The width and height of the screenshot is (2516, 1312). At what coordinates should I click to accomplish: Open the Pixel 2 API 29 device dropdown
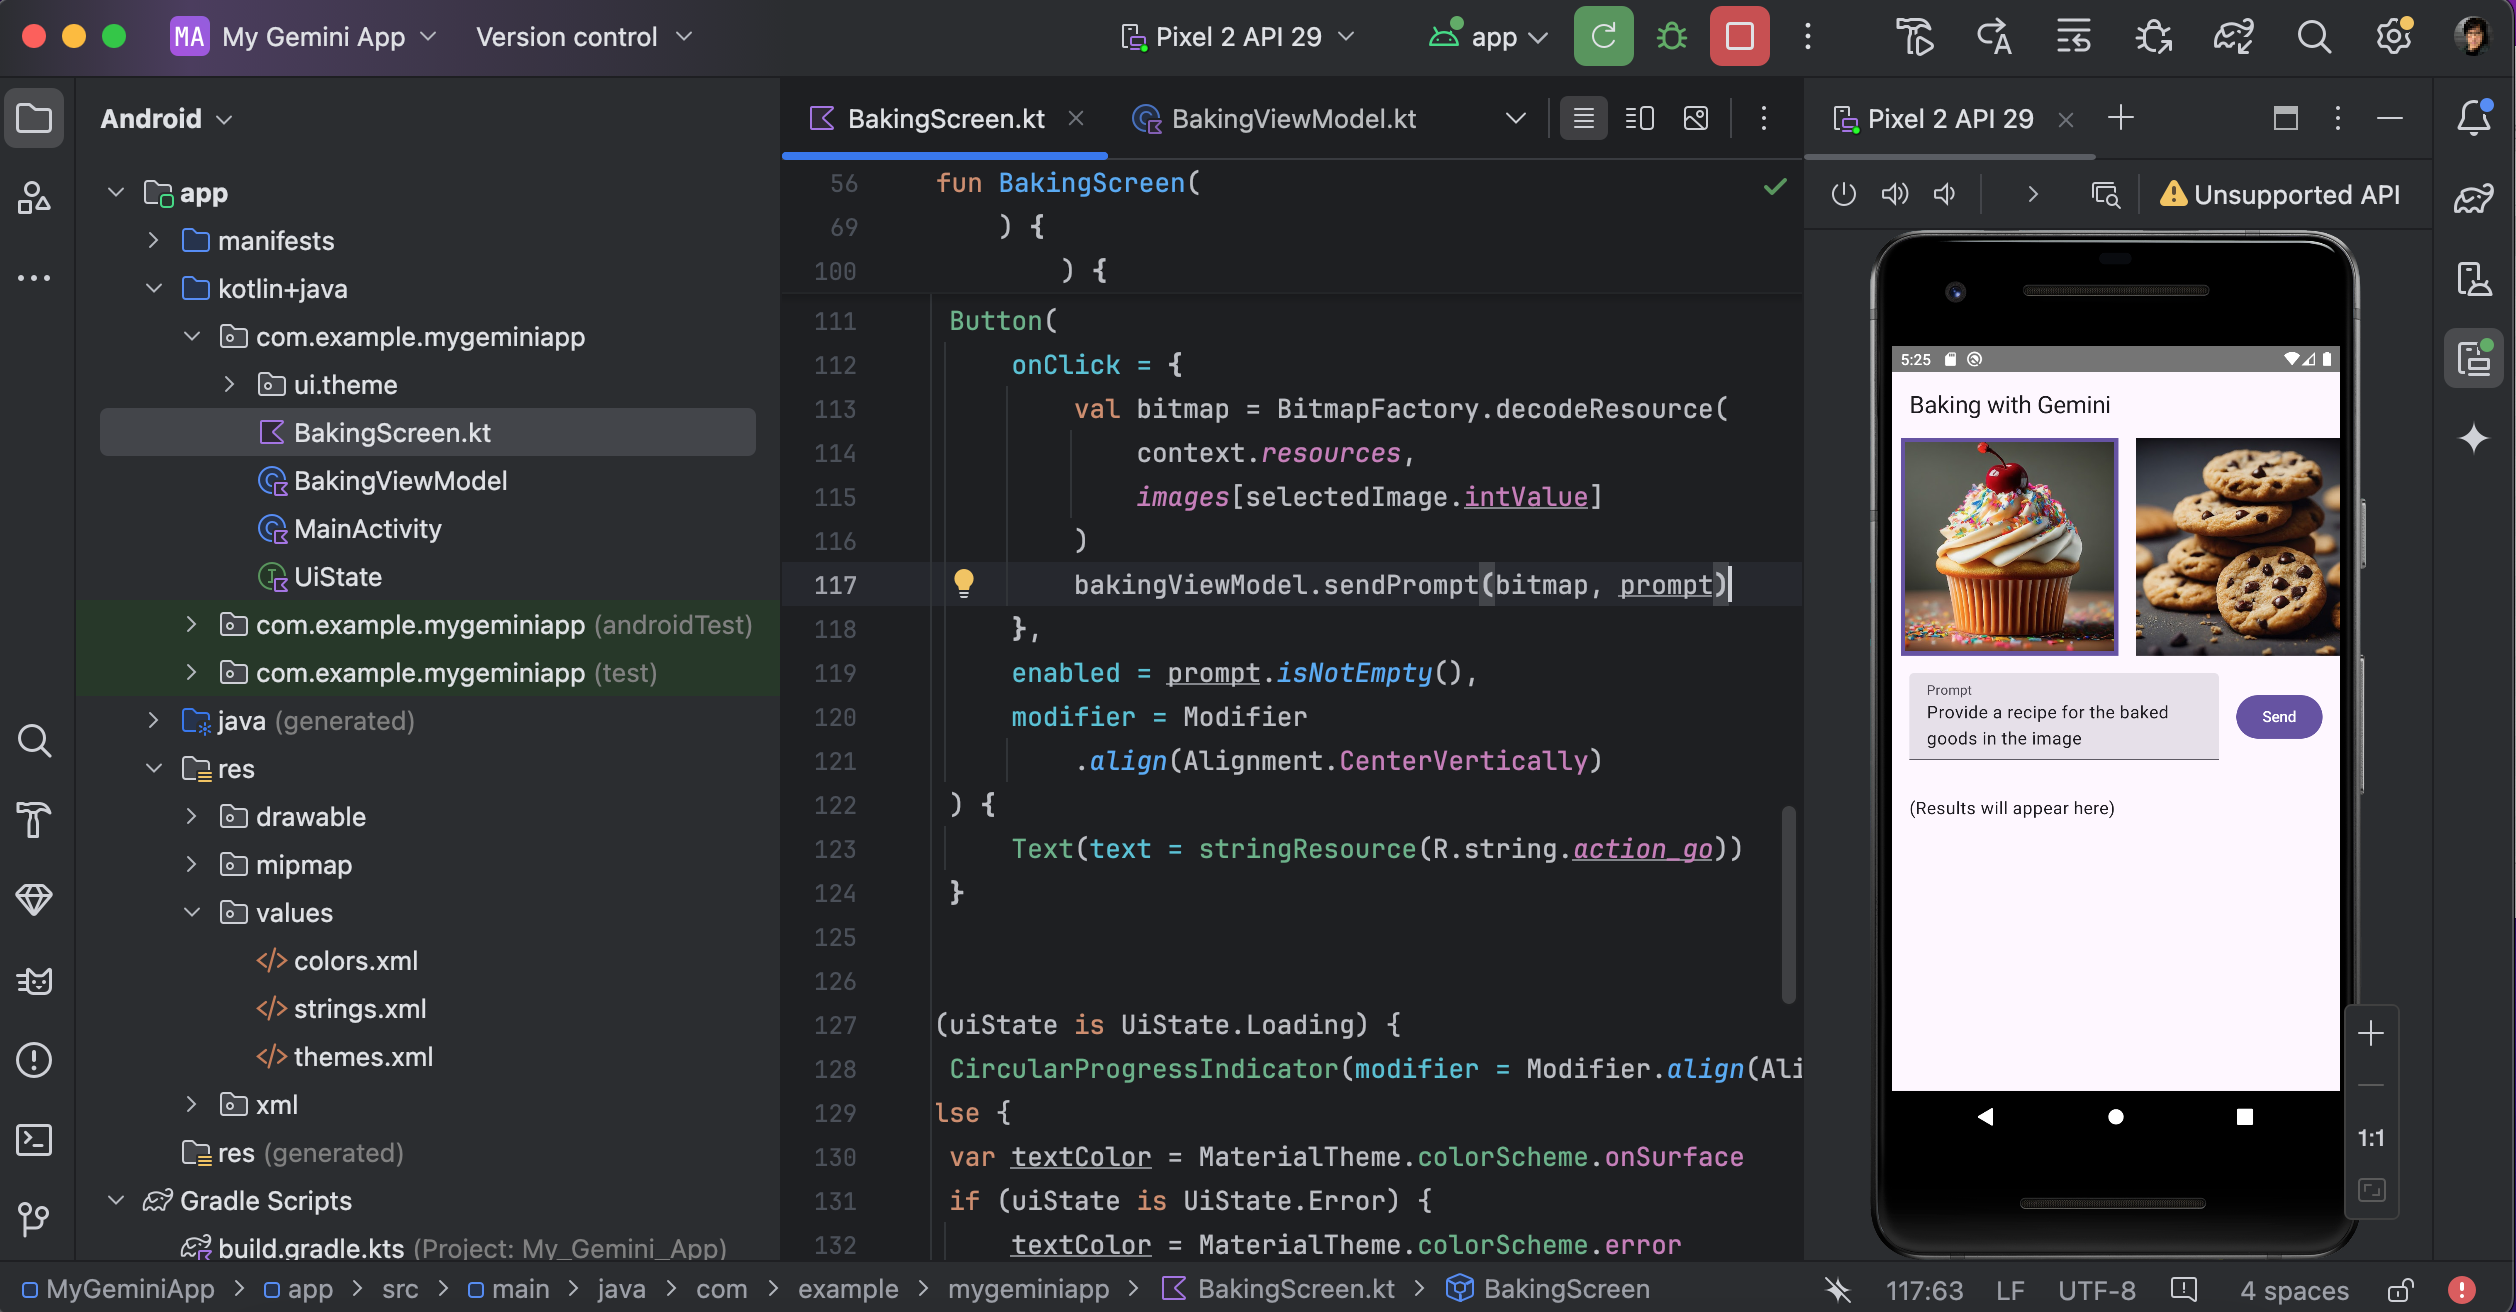click(1238, 37)
